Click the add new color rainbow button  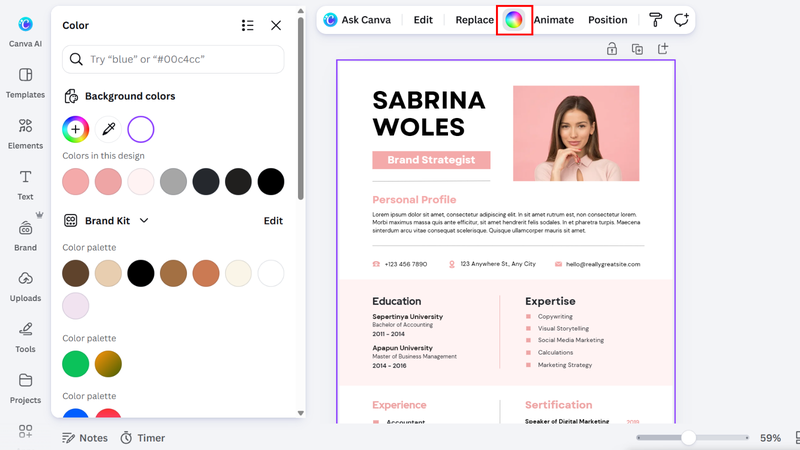(x=76, y=129)
